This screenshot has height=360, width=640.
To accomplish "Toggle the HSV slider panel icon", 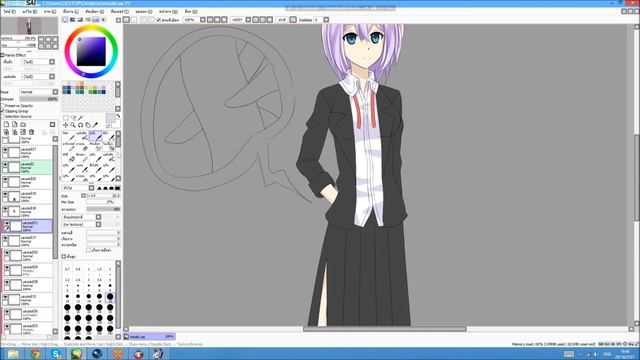I will click(x=80, y=20).
